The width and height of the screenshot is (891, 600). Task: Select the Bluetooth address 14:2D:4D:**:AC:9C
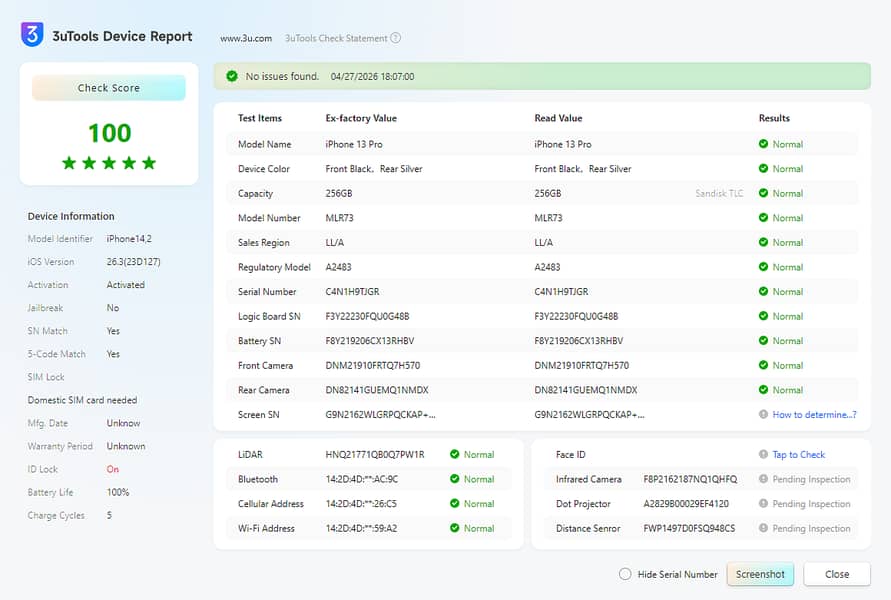click(361, 478)
